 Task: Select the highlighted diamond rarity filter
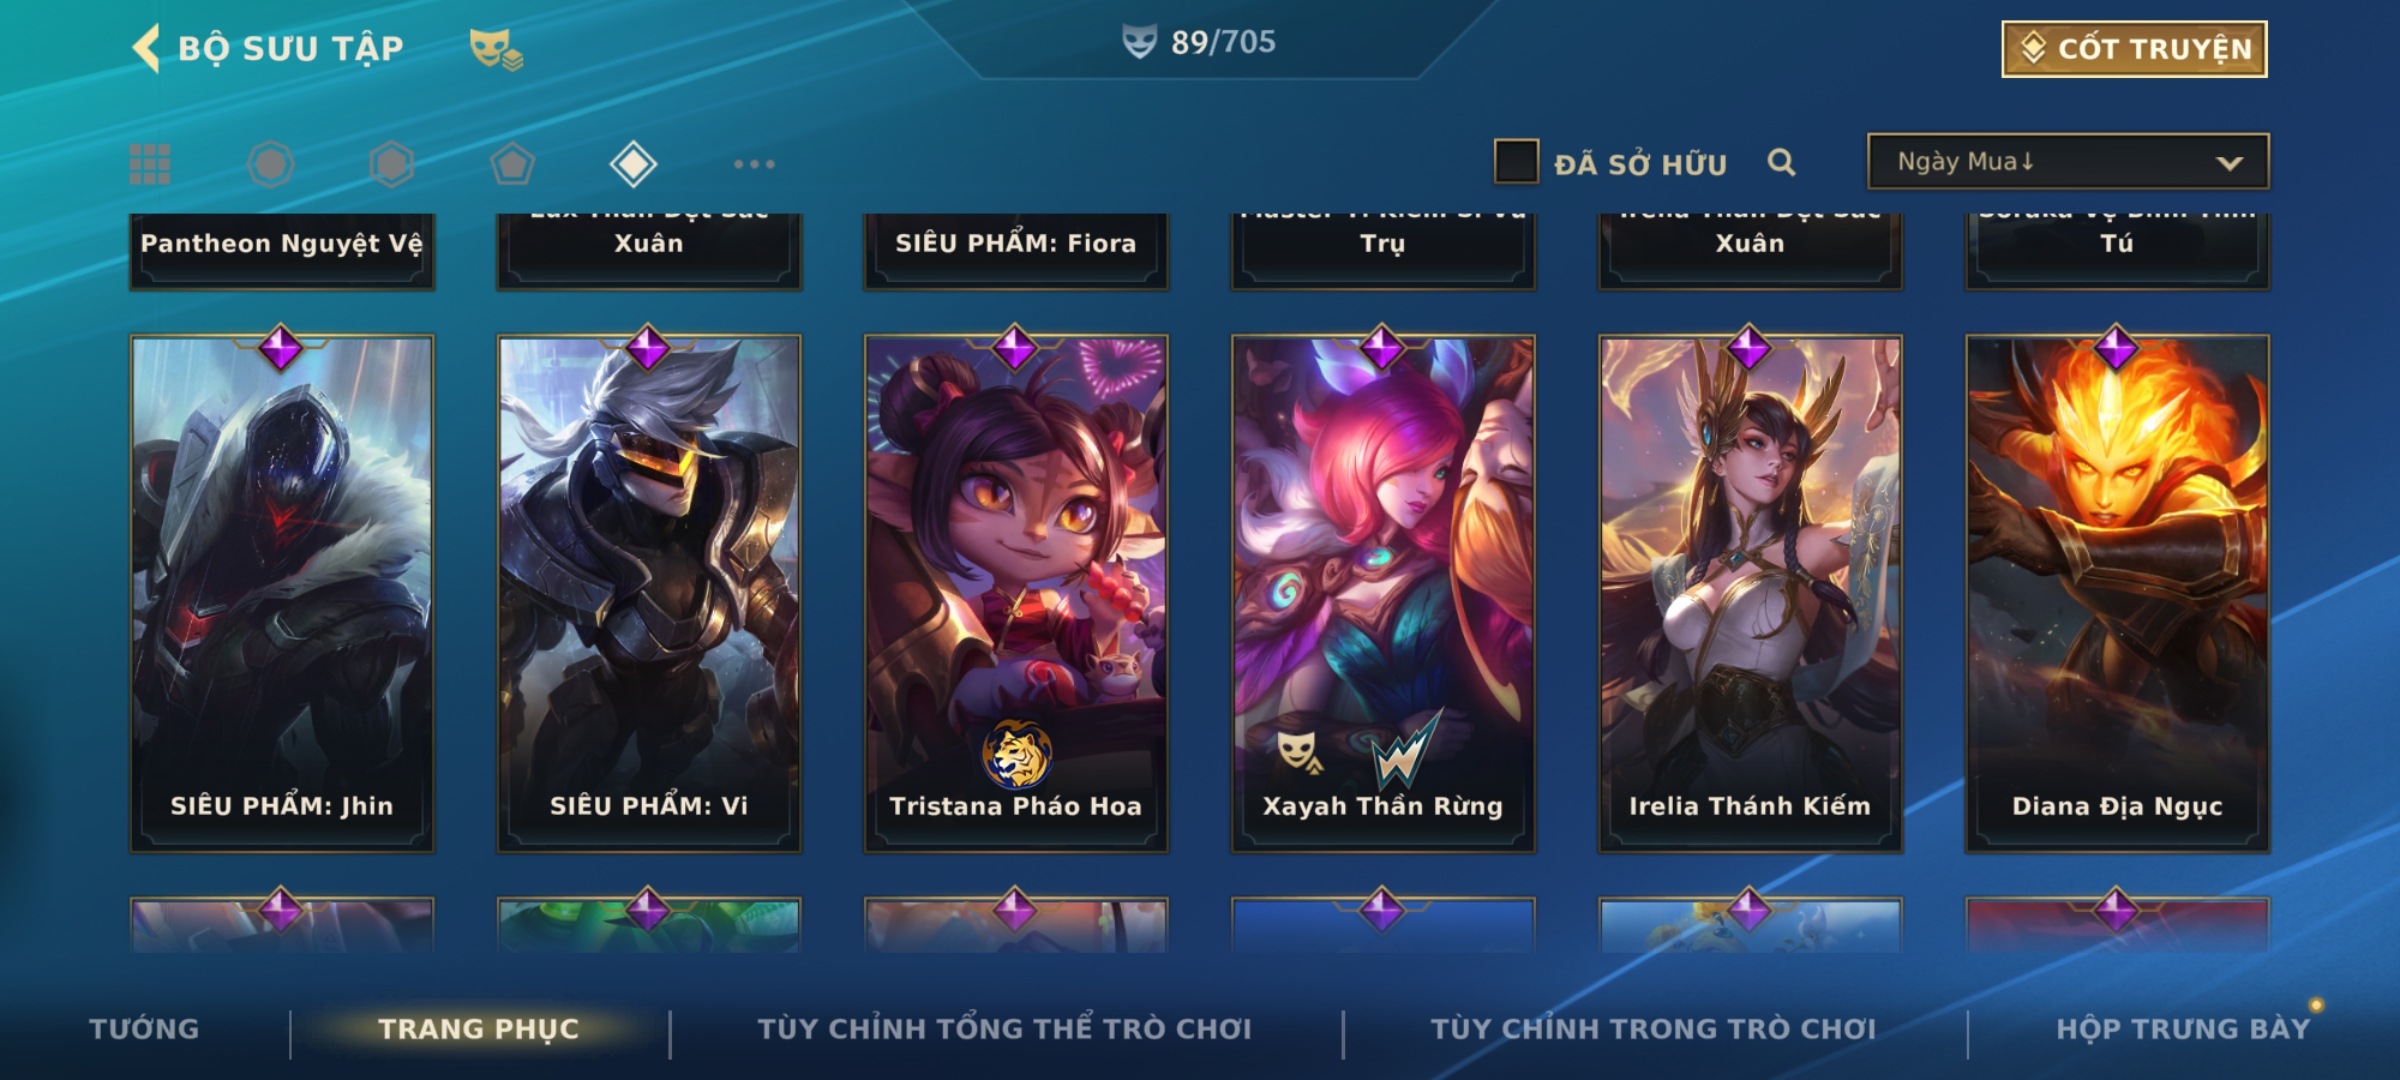[633, 164]
